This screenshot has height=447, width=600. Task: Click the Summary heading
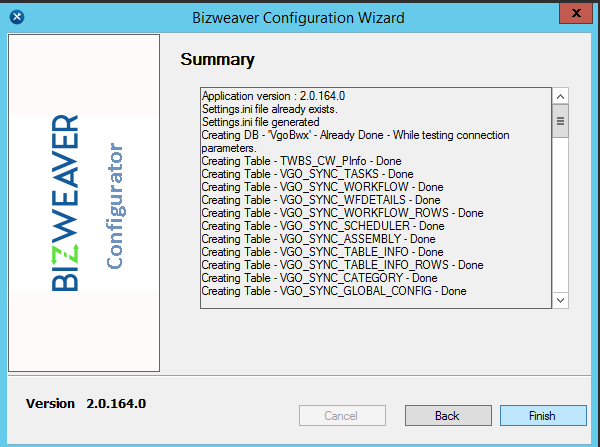[217, 59]
